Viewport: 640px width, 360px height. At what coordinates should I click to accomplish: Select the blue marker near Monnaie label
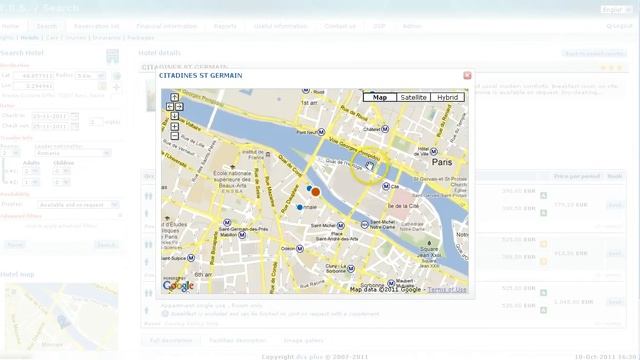[300, 207]
